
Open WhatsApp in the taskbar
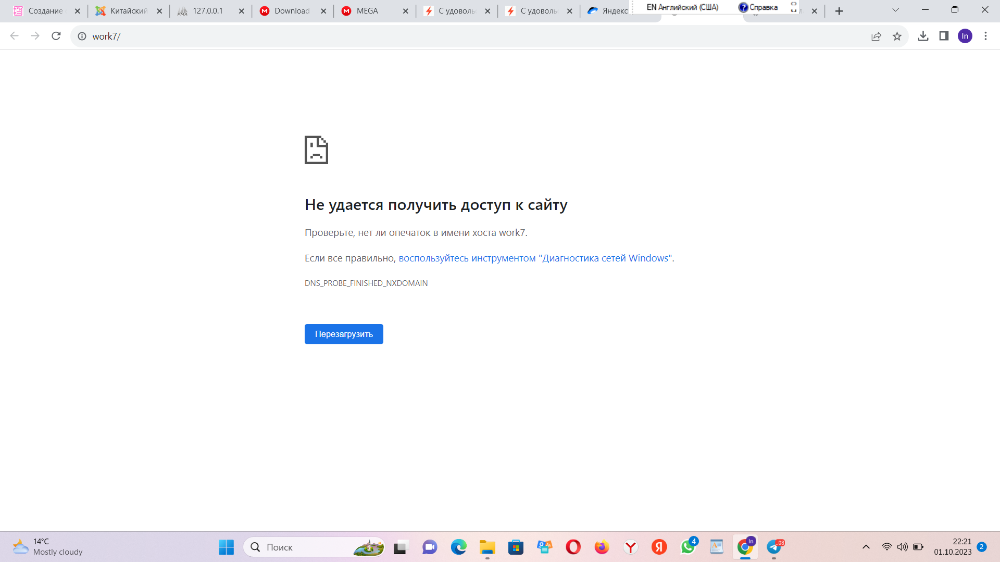coord(688,547)
